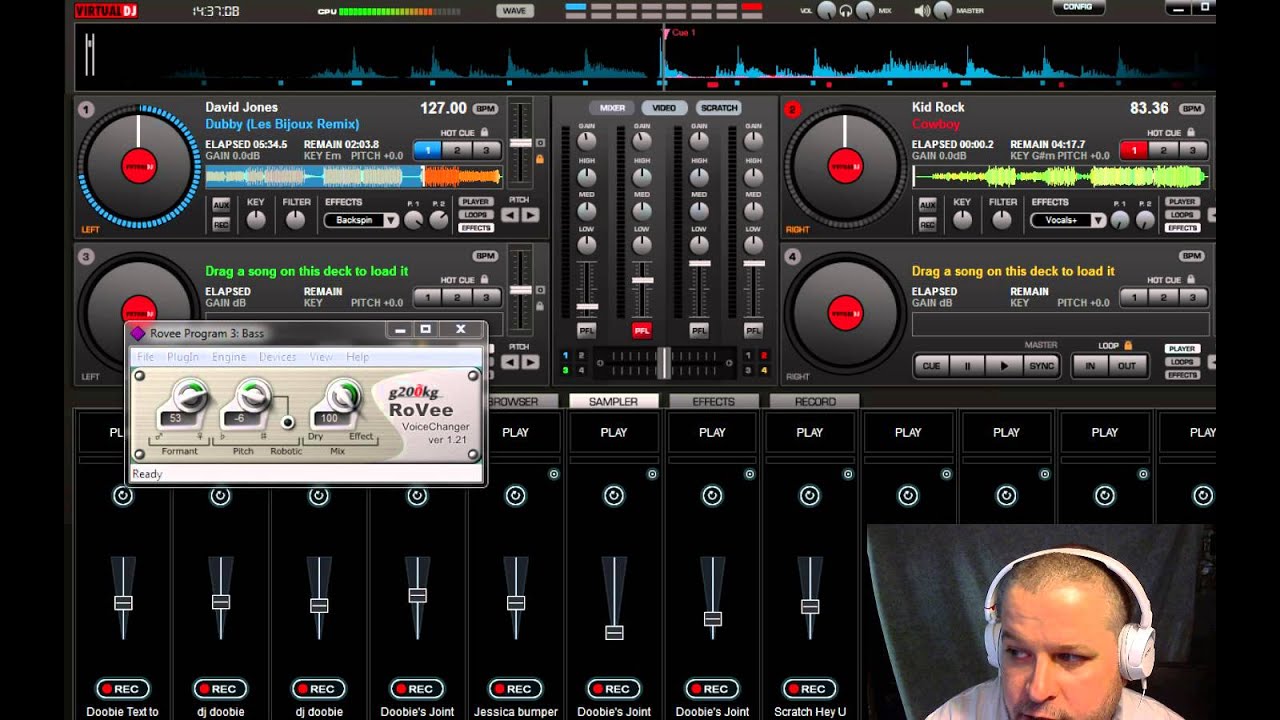Click the Pitch value field showing -6 in Rovee
The image size is (1280, 720).
tap(241, 418)
